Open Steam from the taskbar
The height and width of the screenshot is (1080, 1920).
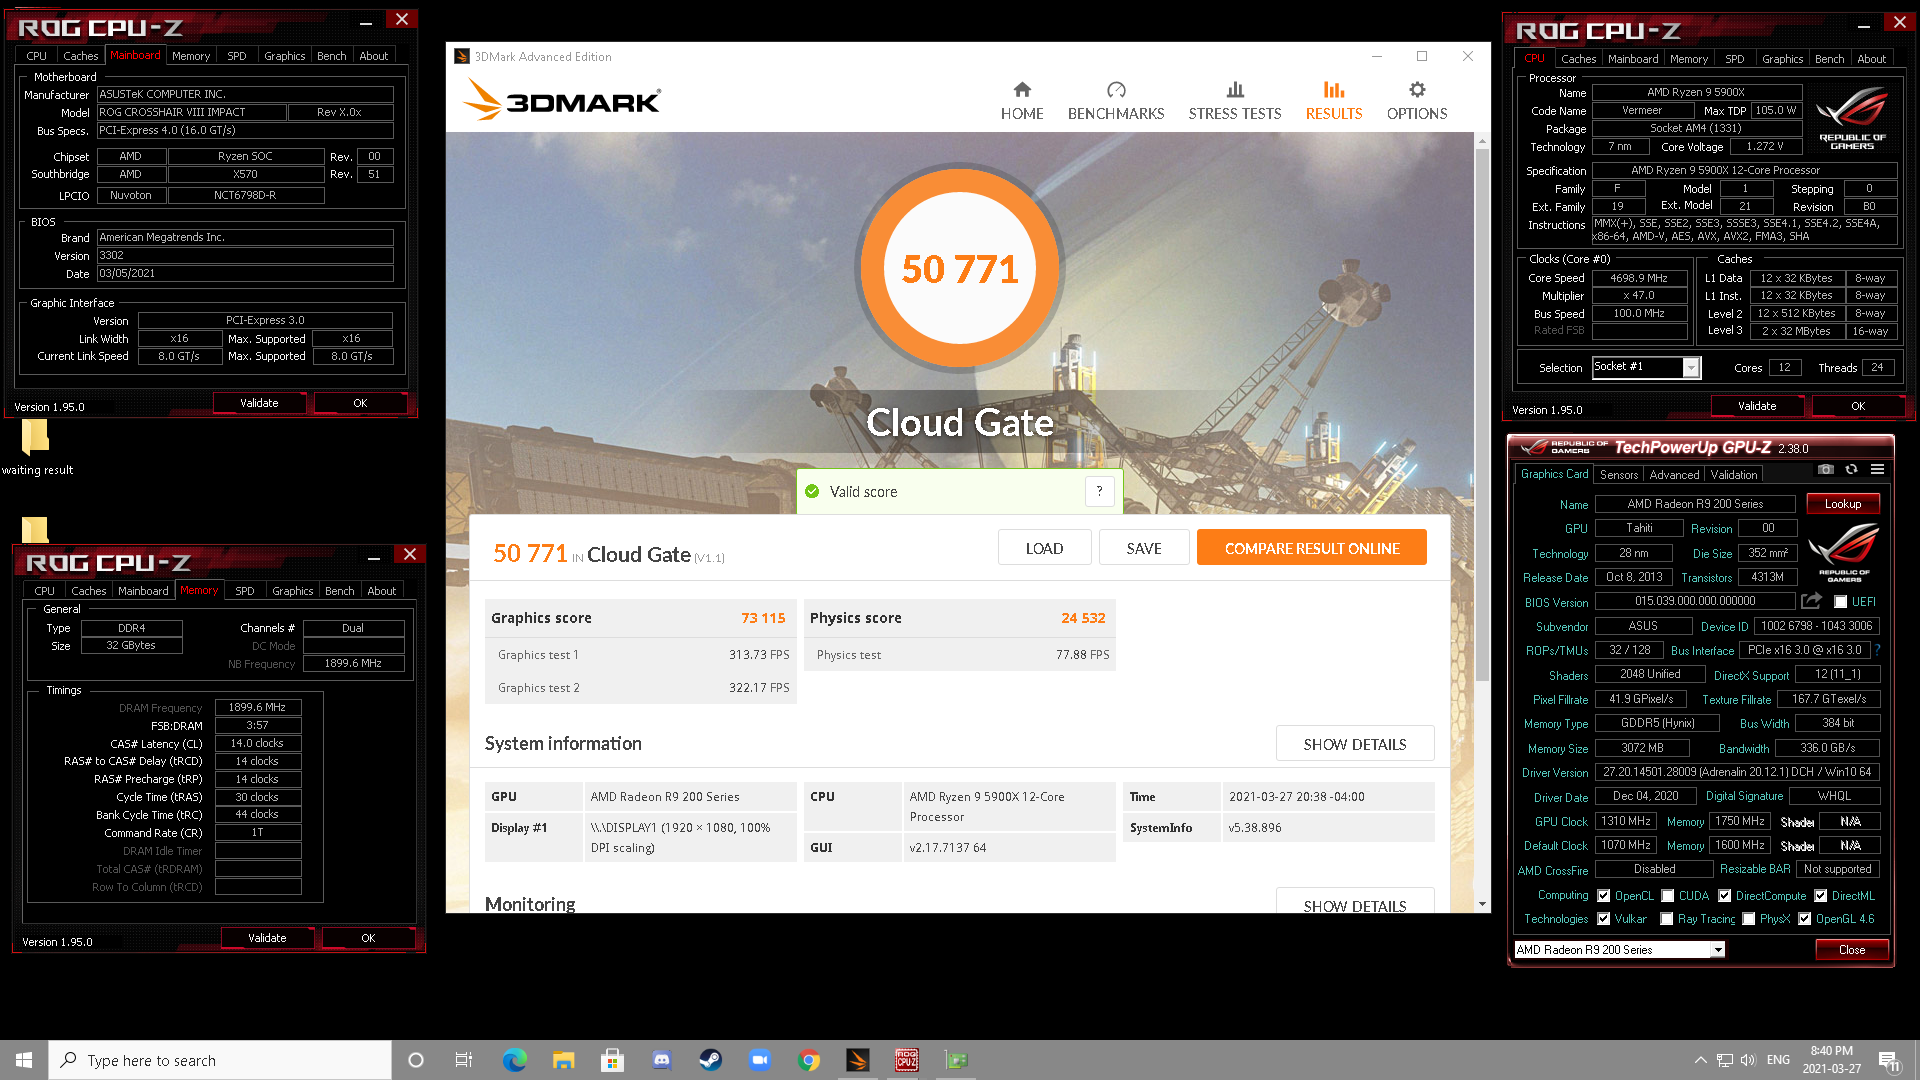(x=710, y=1060)
